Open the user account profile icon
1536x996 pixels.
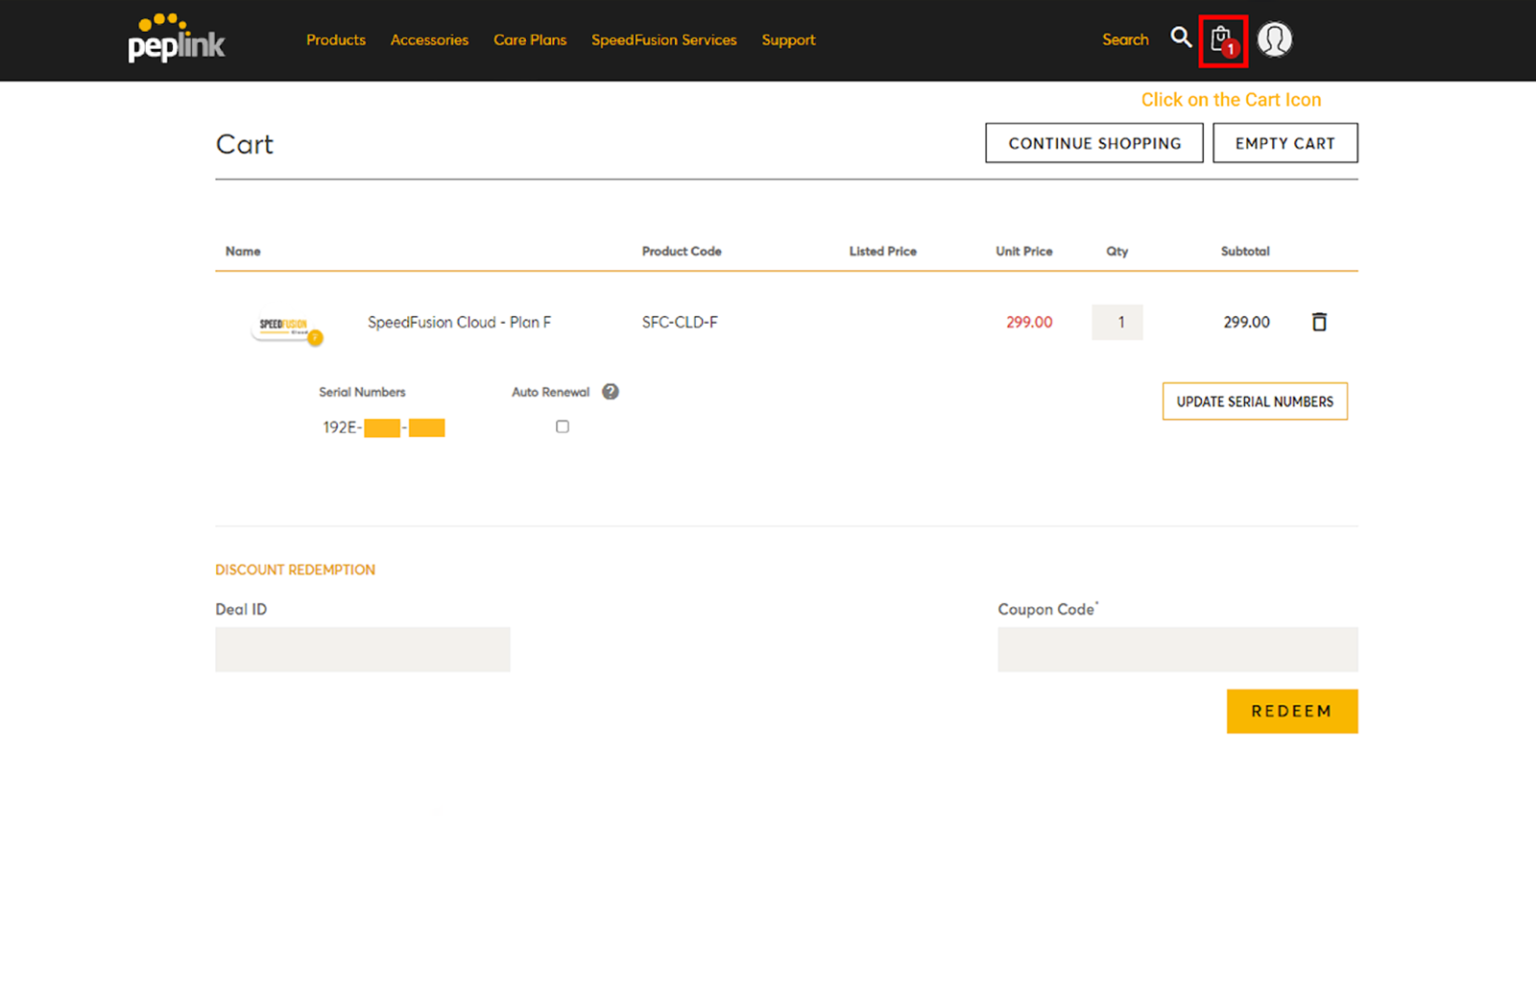pos(1274,39)
